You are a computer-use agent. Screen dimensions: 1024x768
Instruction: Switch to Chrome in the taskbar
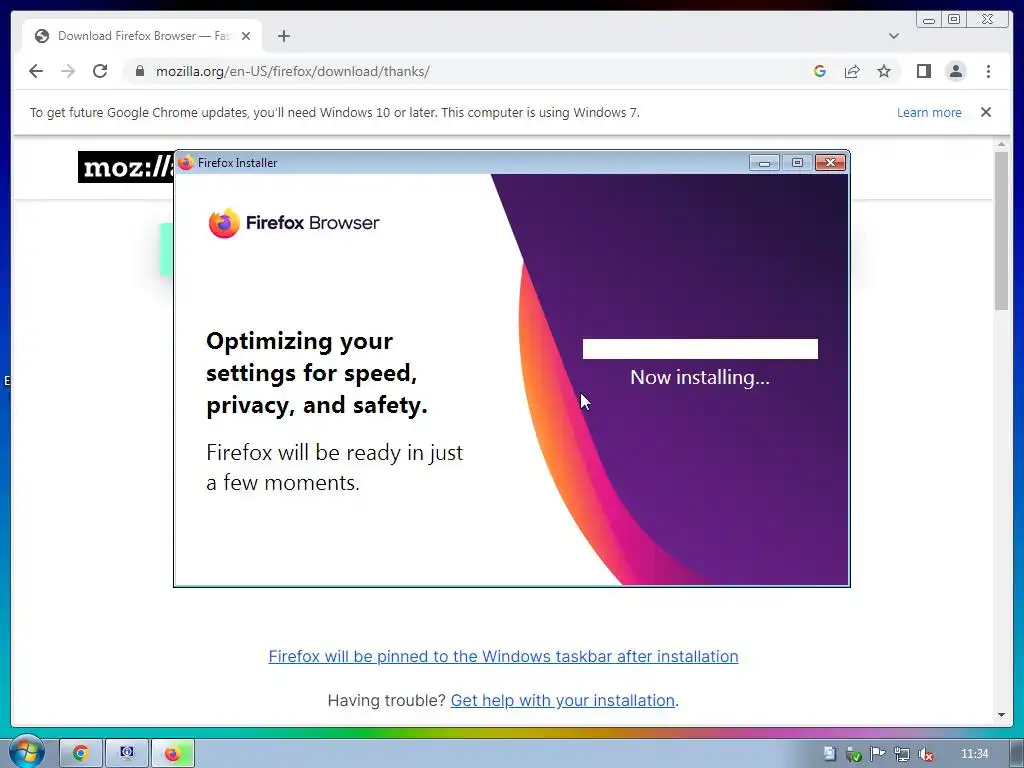click(x=80, y=754)
